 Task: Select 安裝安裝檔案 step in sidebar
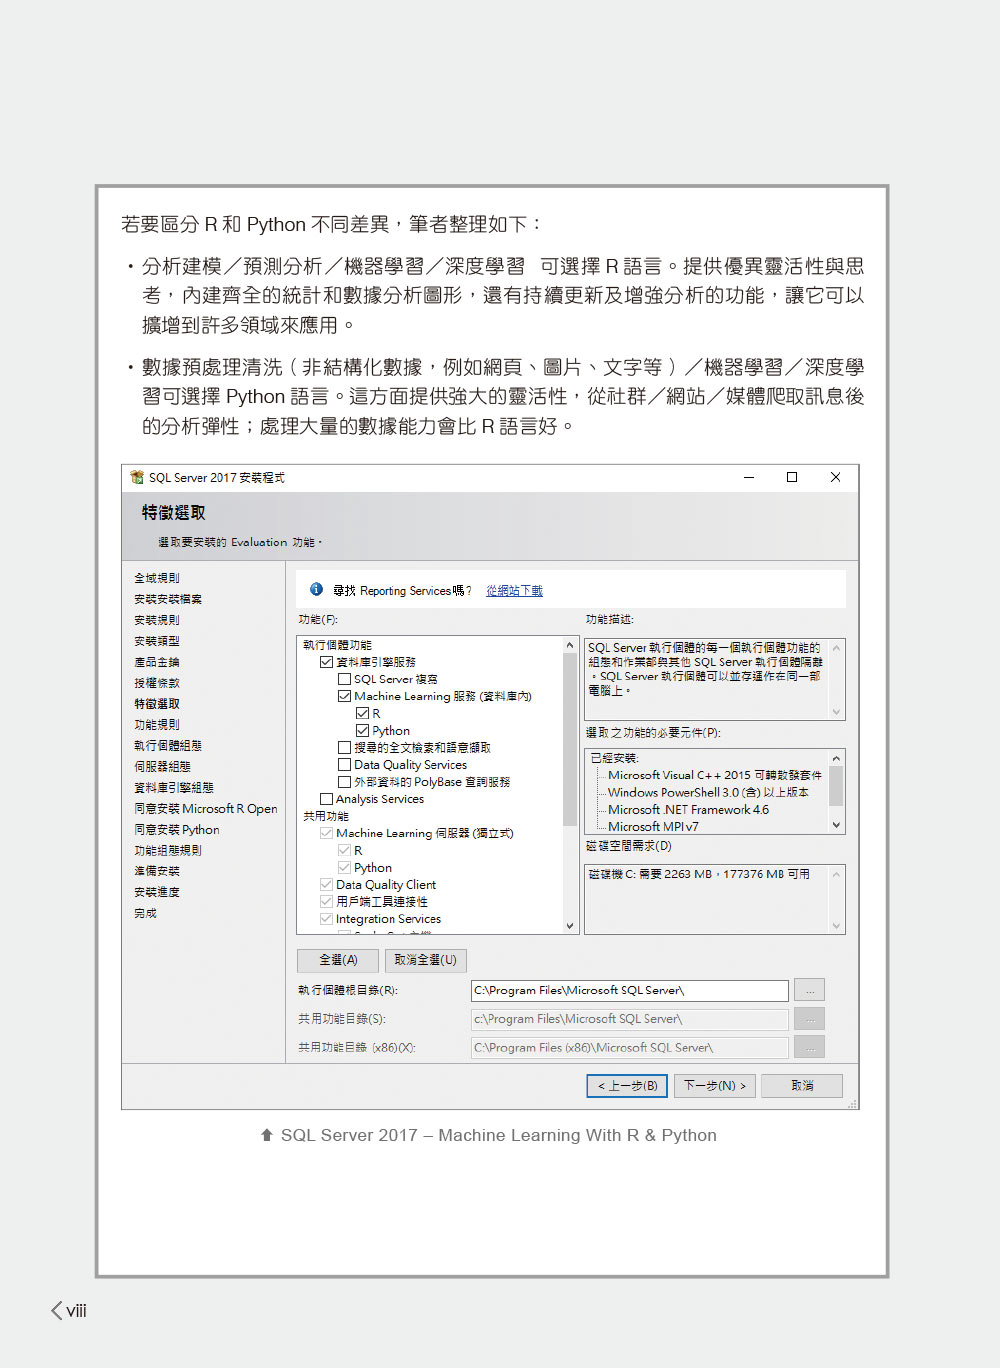coord(168,599)
